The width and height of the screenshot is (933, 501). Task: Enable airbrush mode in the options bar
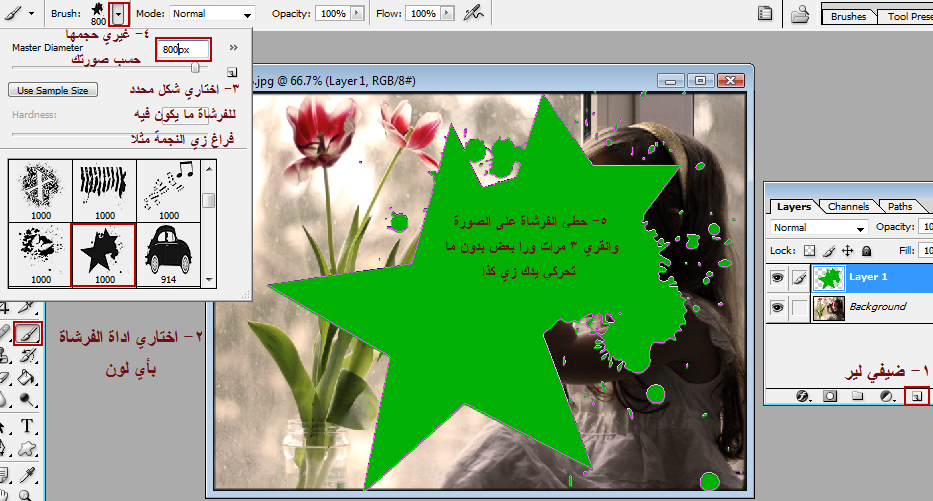click(x=473, y=14)
